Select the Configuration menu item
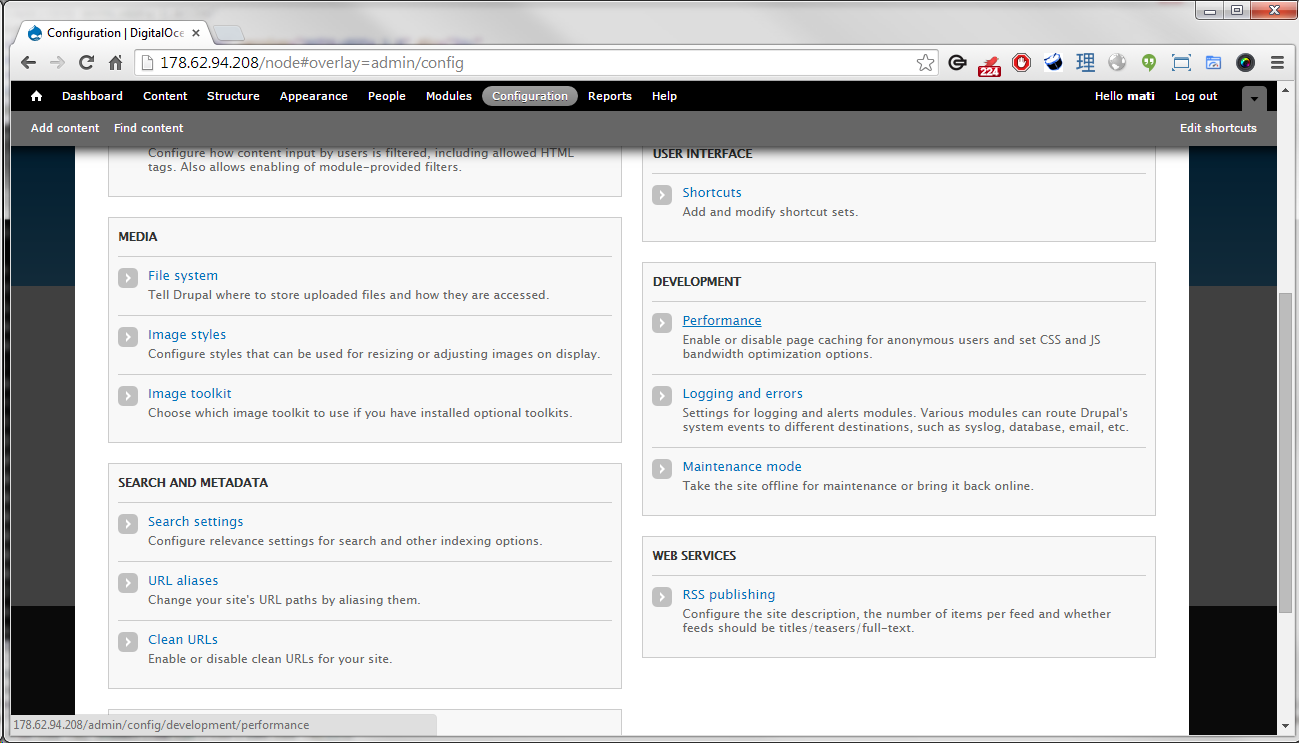This screenshot has height=743, width=1299. coord(530,96)
